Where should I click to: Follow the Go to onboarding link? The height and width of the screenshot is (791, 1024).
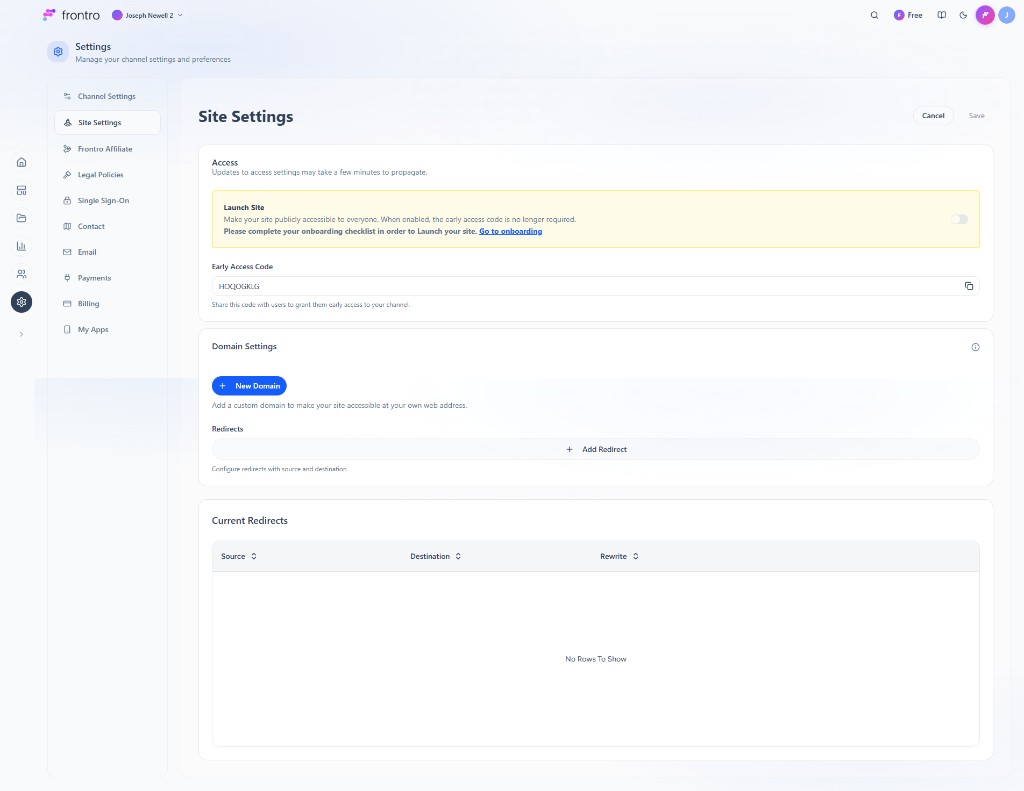(x=510, y=231)
